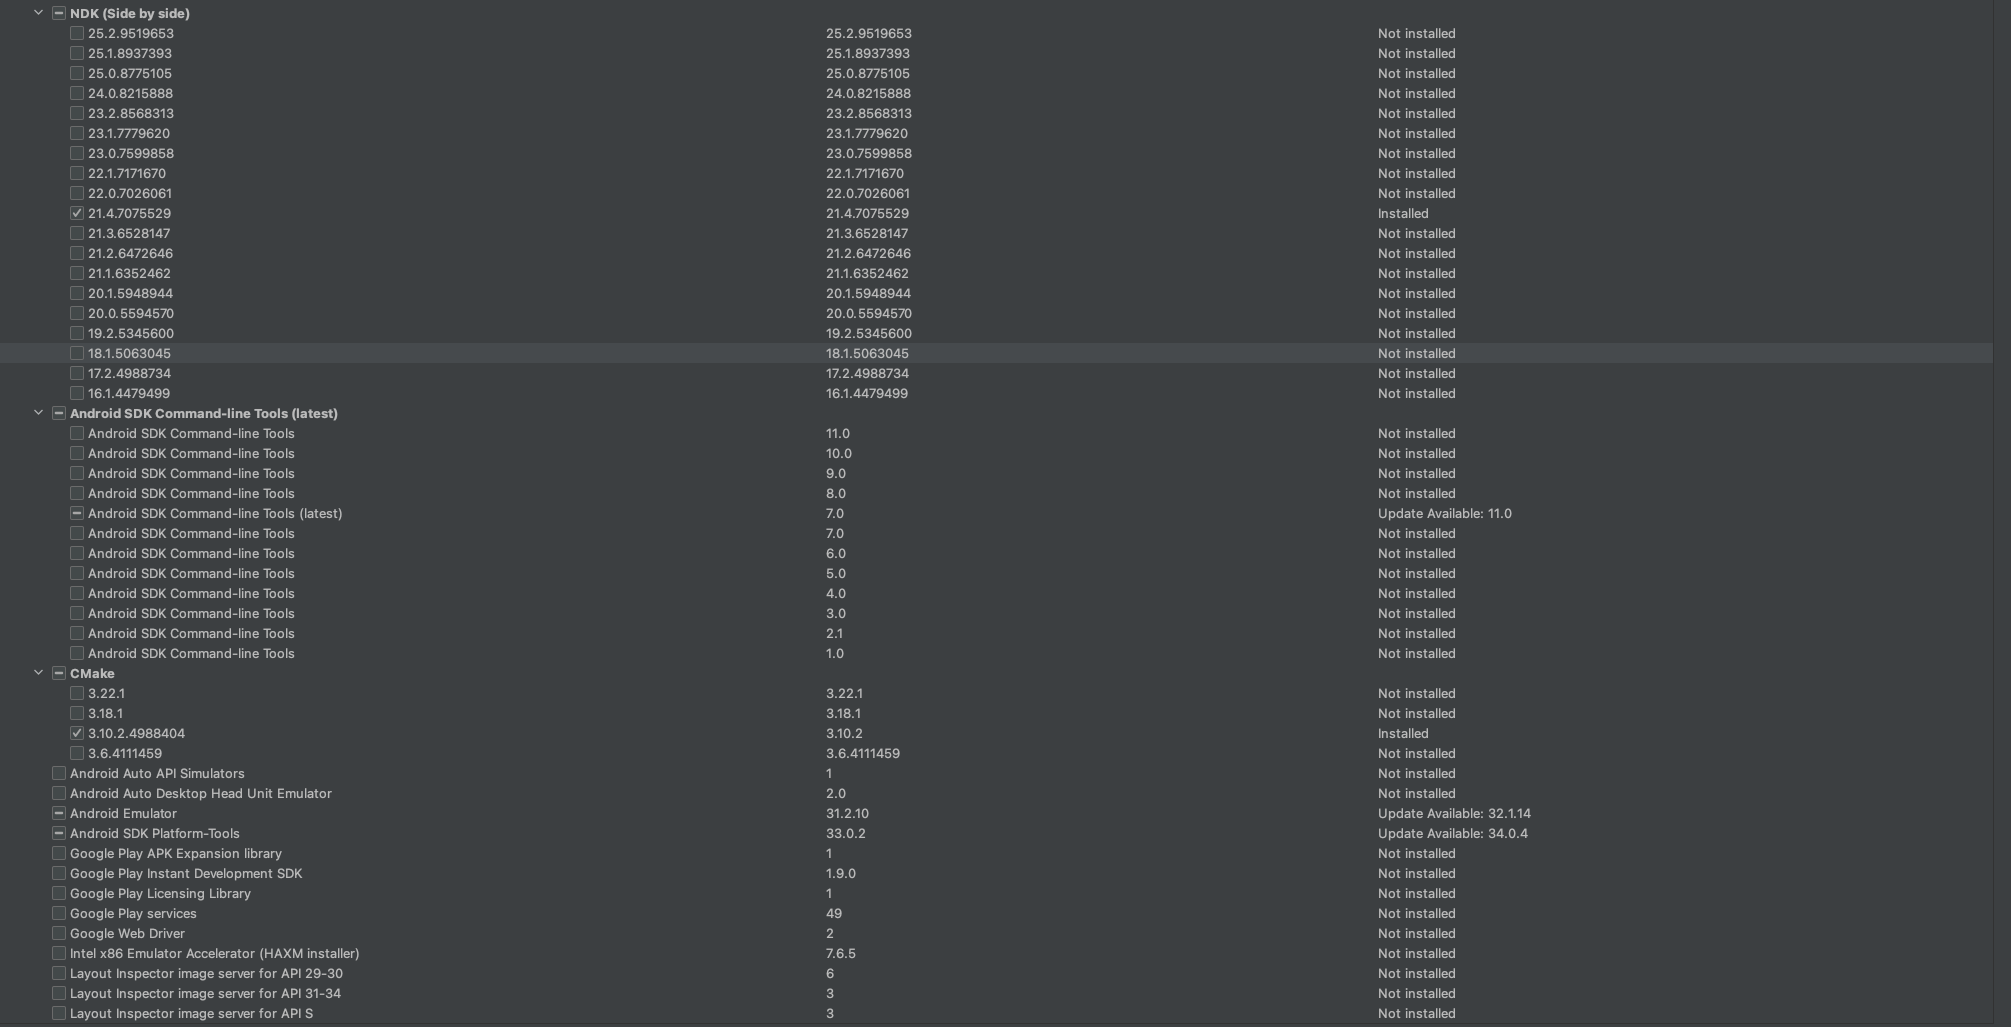
Task: Check Layout Inspector image server for API S
Action: coord(59,1013)
